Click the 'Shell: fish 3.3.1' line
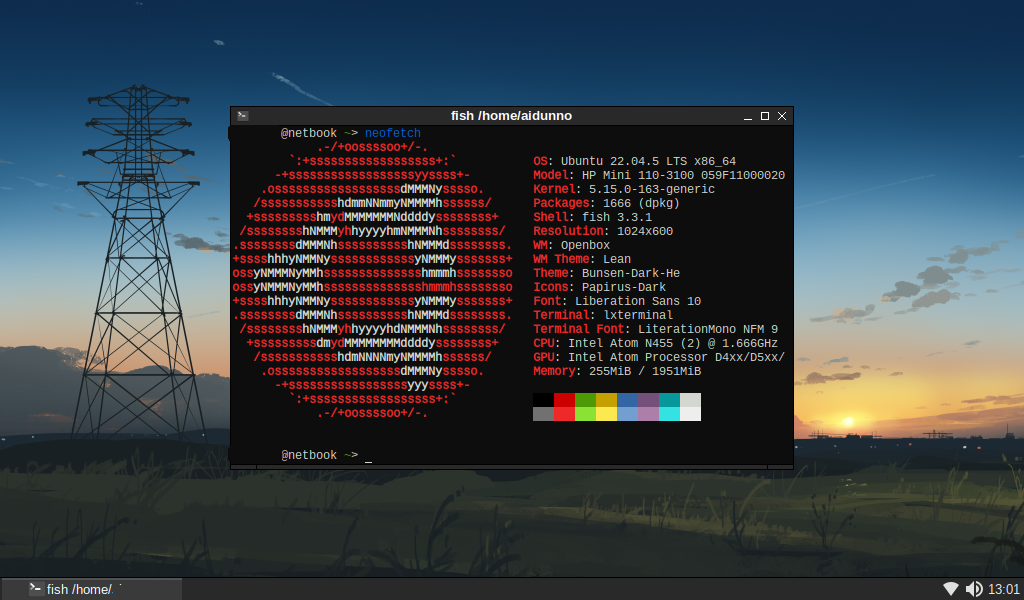Viewport: 1024px width, 600px height. pos(592,217)
